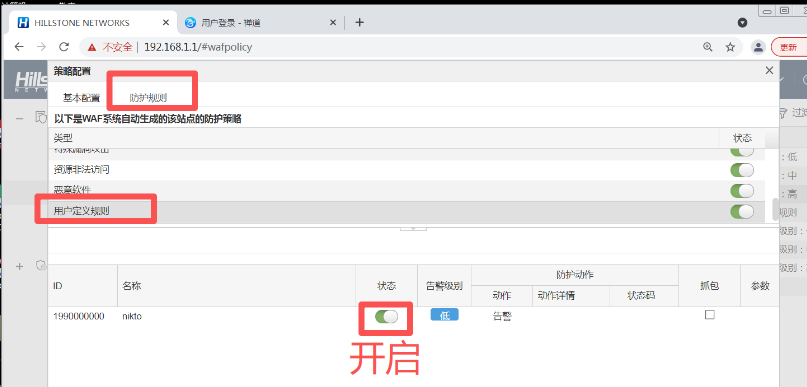Viewport: 807px width, 387px height.
Task: Click the protection type list scrollbar
Action: (x=775, y=209)
